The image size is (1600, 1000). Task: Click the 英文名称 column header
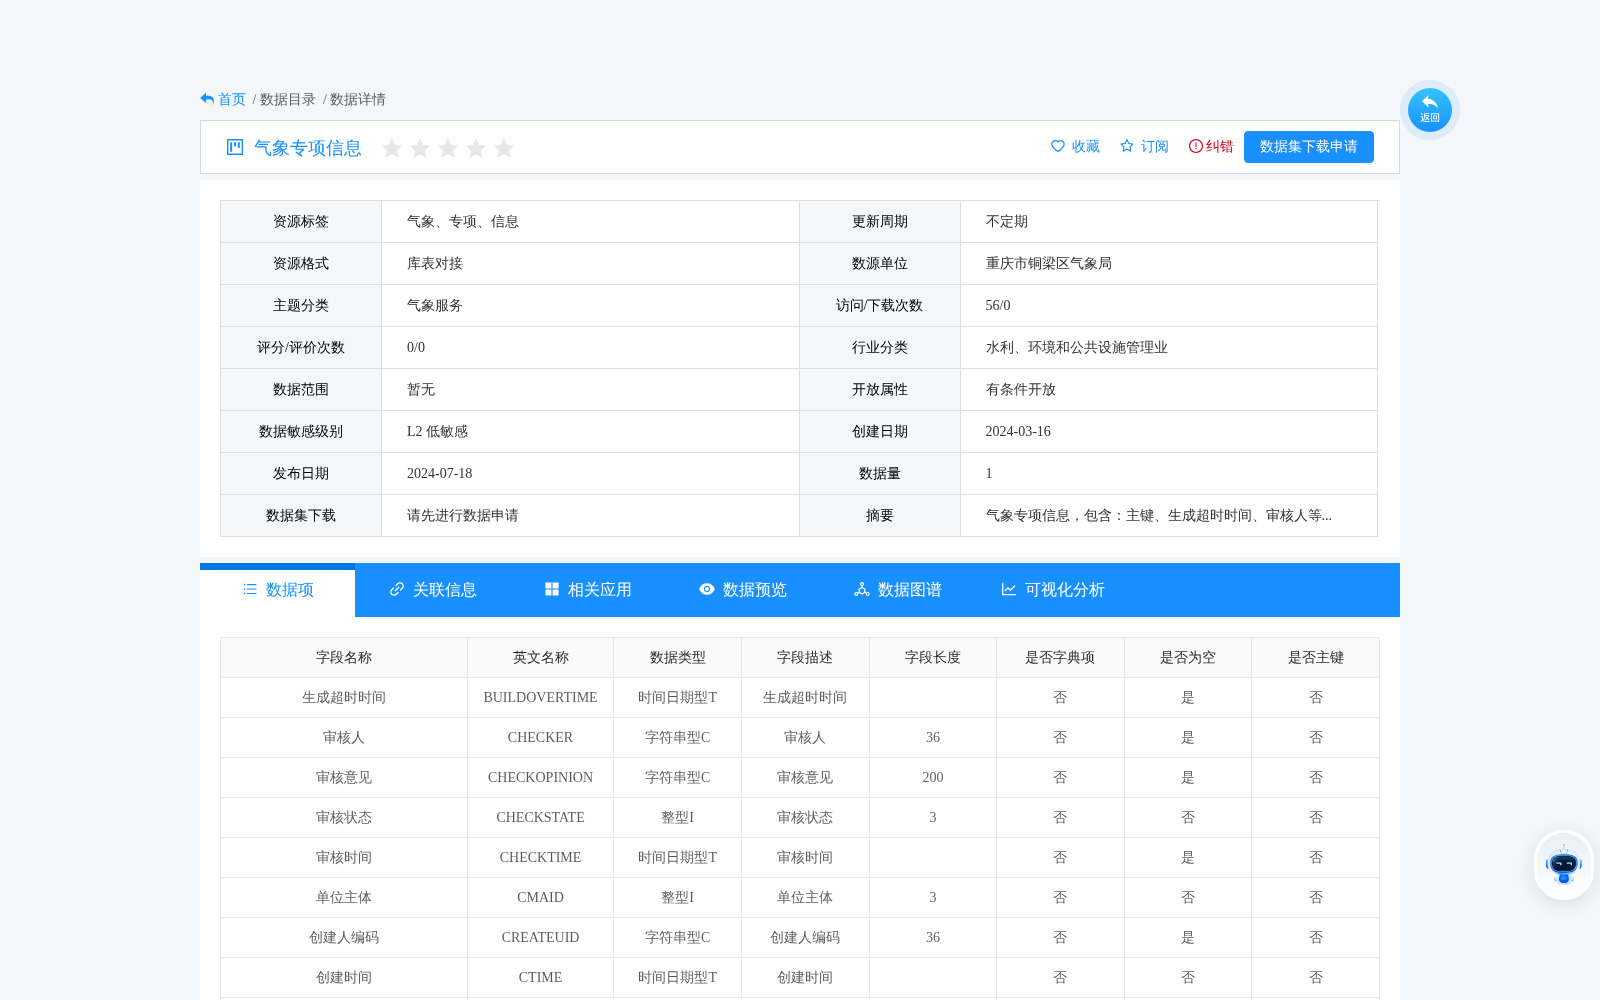pos(541,658)
